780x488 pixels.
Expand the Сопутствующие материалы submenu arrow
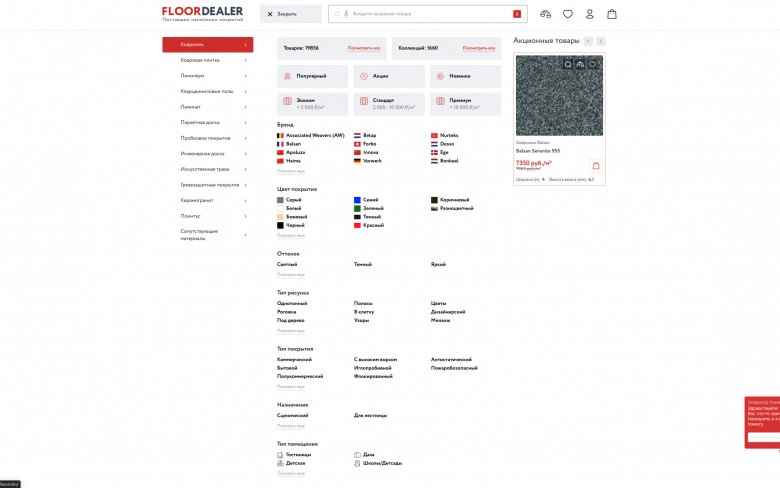[246, 235]
